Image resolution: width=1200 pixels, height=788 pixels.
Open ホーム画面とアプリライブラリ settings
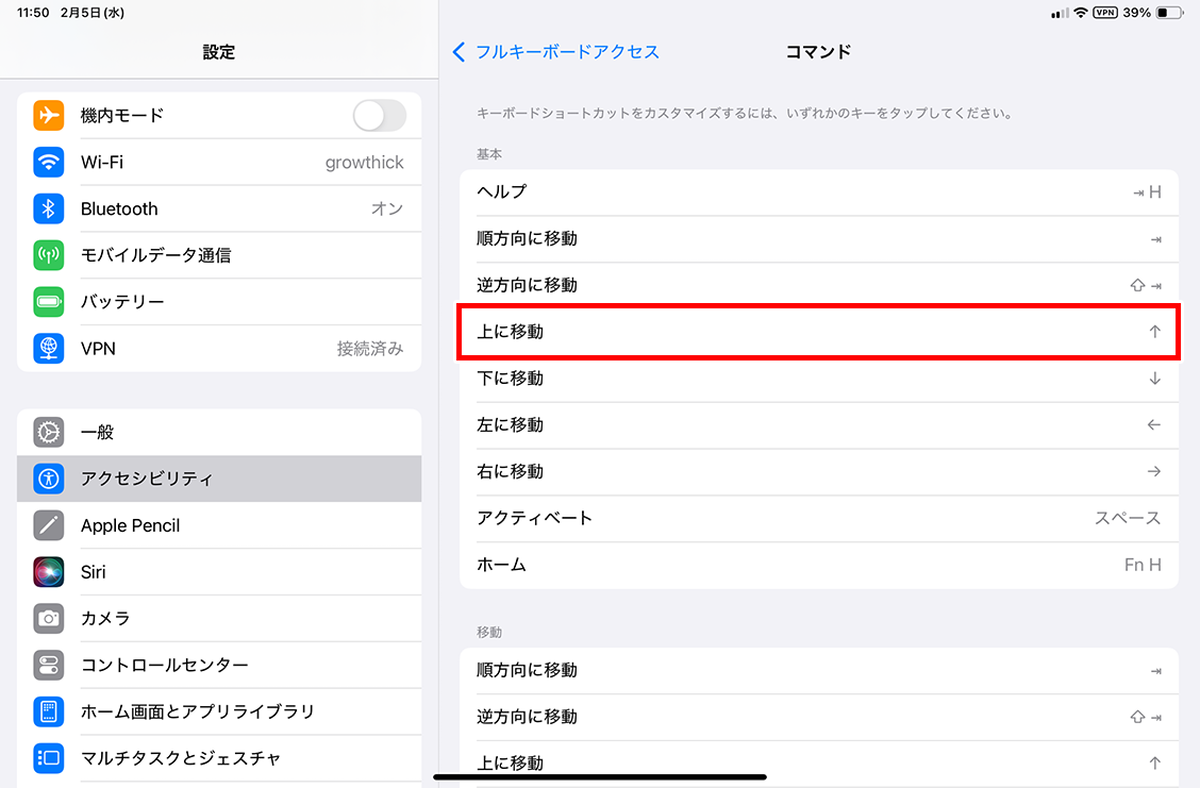(219, 712)
